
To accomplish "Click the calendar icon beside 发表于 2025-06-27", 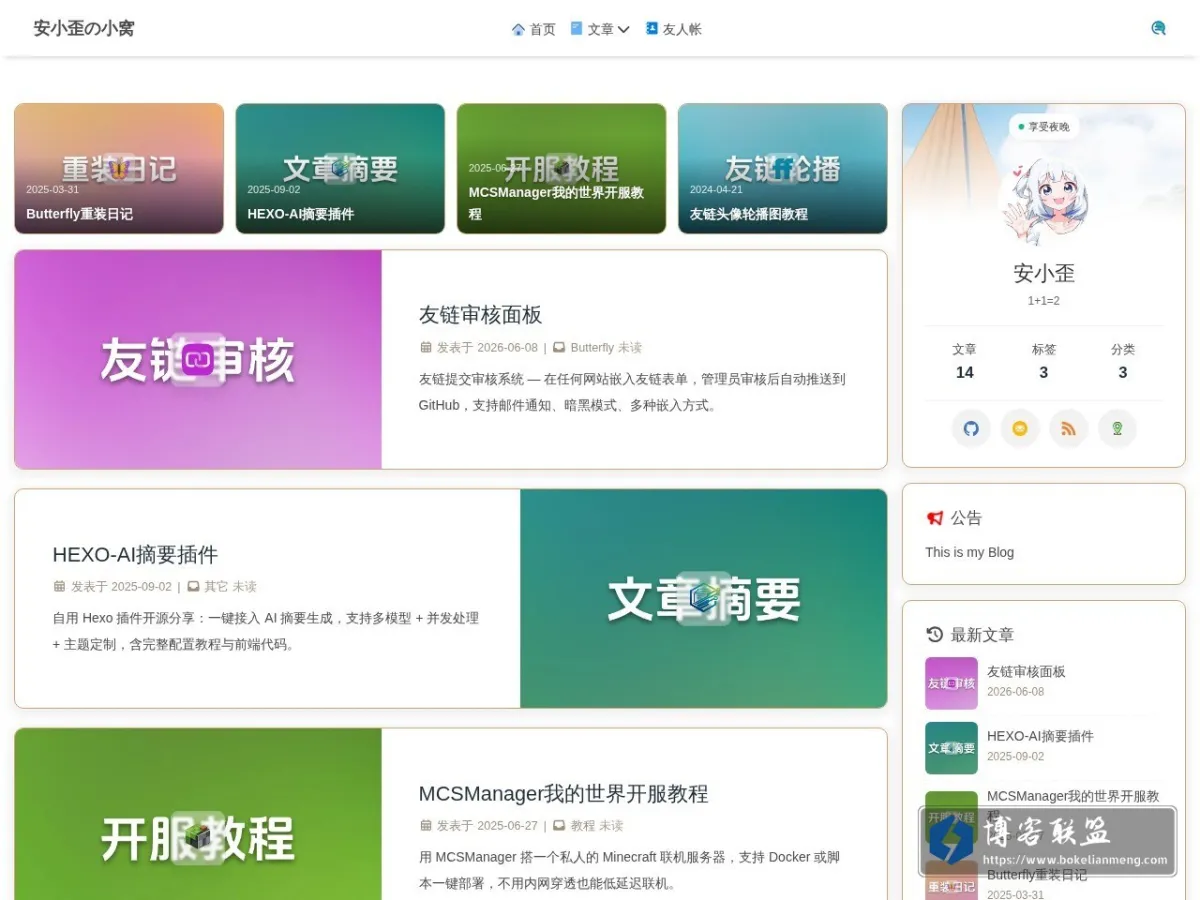I will (425, 826).
